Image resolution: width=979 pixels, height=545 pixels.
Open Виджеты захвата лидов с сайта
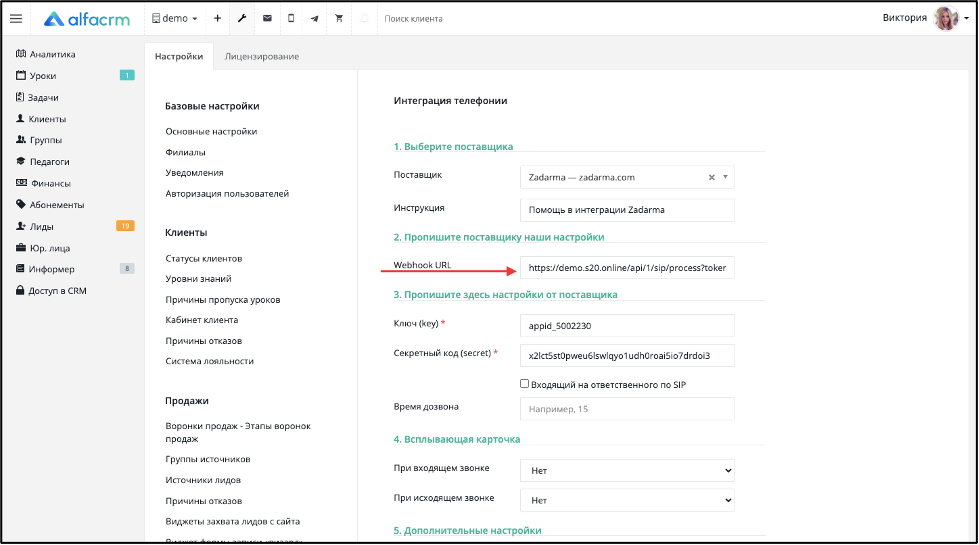(x=233, y=522)
